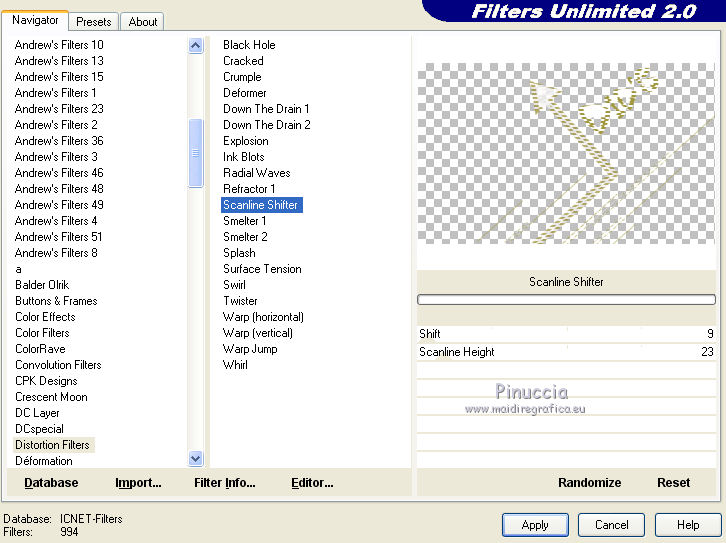
Task: Select Andrew's Filters 15 category
Action: pos(59,77)
